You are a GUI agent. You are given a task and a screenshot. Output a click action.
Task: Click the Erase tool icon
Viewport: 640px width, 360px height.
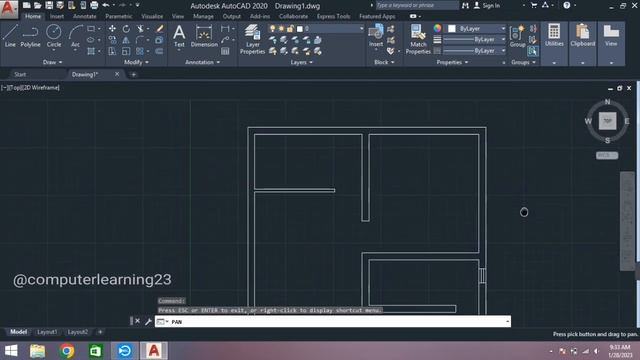pos(160,29)
